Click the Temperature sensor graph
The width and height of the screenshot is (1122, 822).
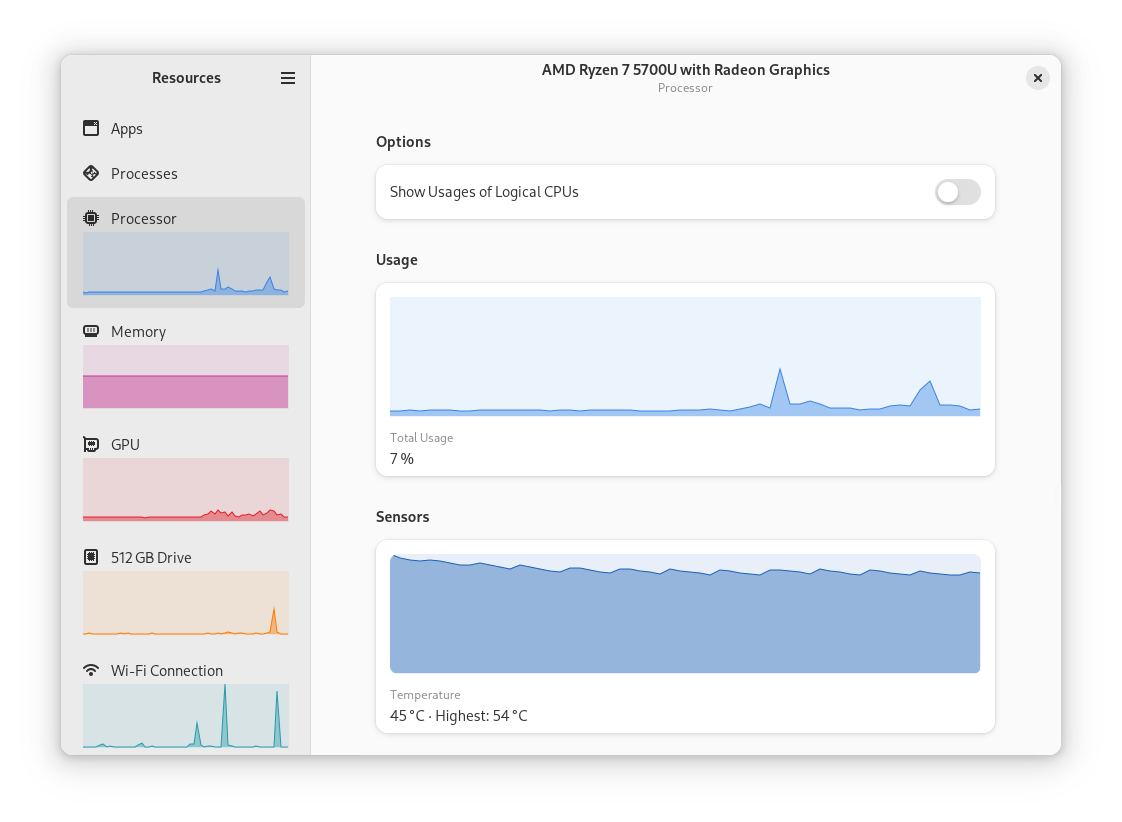click(685, 613)
